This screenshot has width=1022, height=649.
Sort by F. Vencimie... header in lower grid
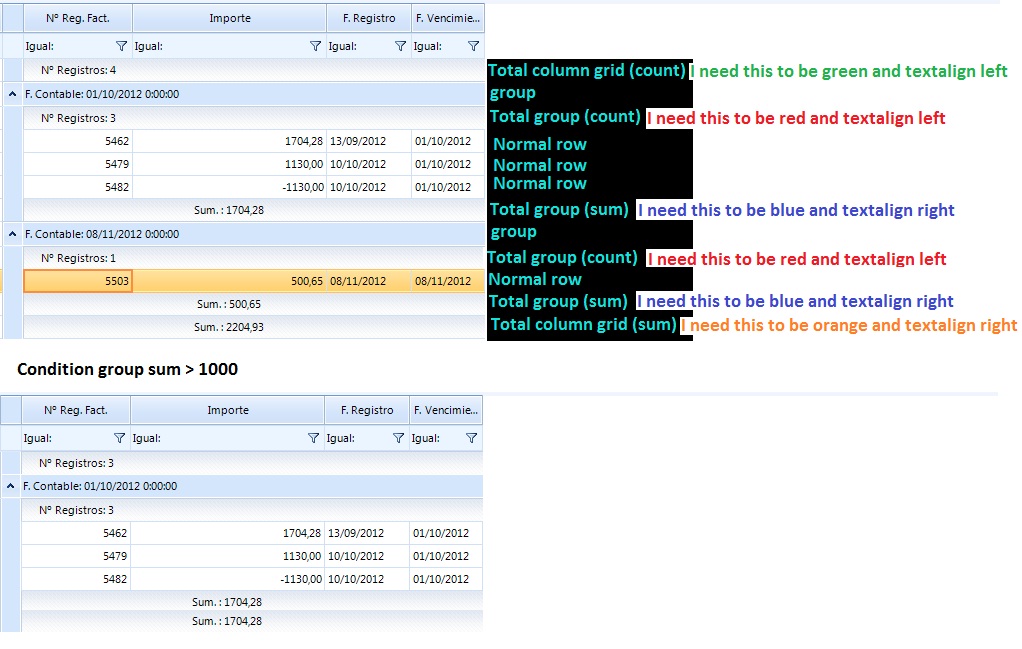pyautogui.click(x=446, y=411)
